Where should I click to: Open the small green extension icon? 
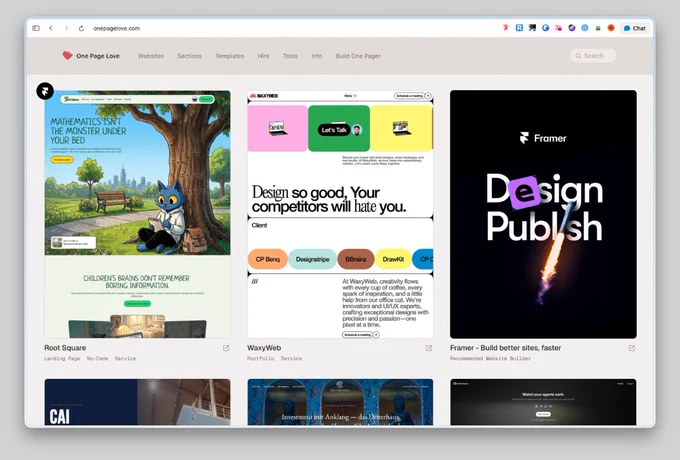click(x=598, y=28)
